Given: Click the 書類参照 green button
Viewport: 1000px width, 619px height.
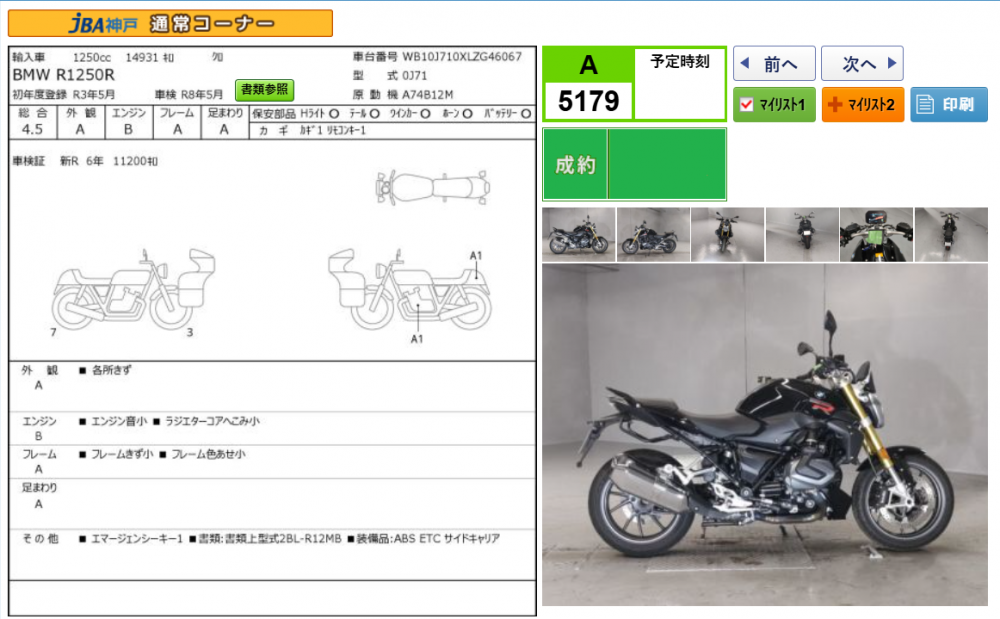Looking at the screenshot, I should point(265,90).
